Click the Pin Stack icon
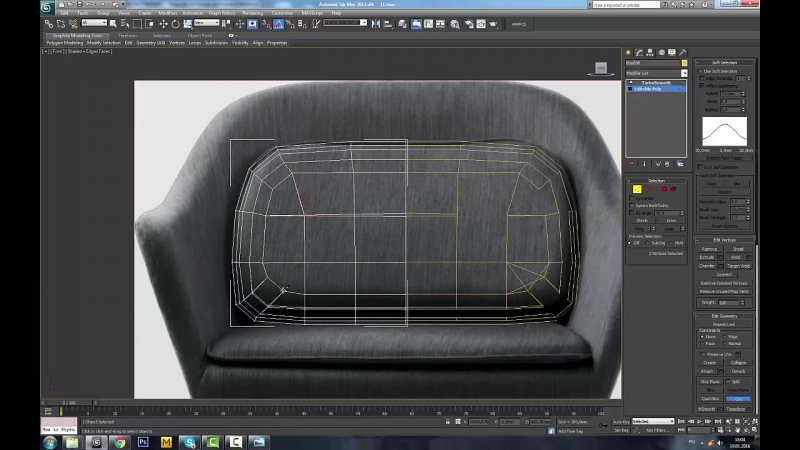Image resolution: width=800 pixels, height=450 pixels. pos(632,164)
